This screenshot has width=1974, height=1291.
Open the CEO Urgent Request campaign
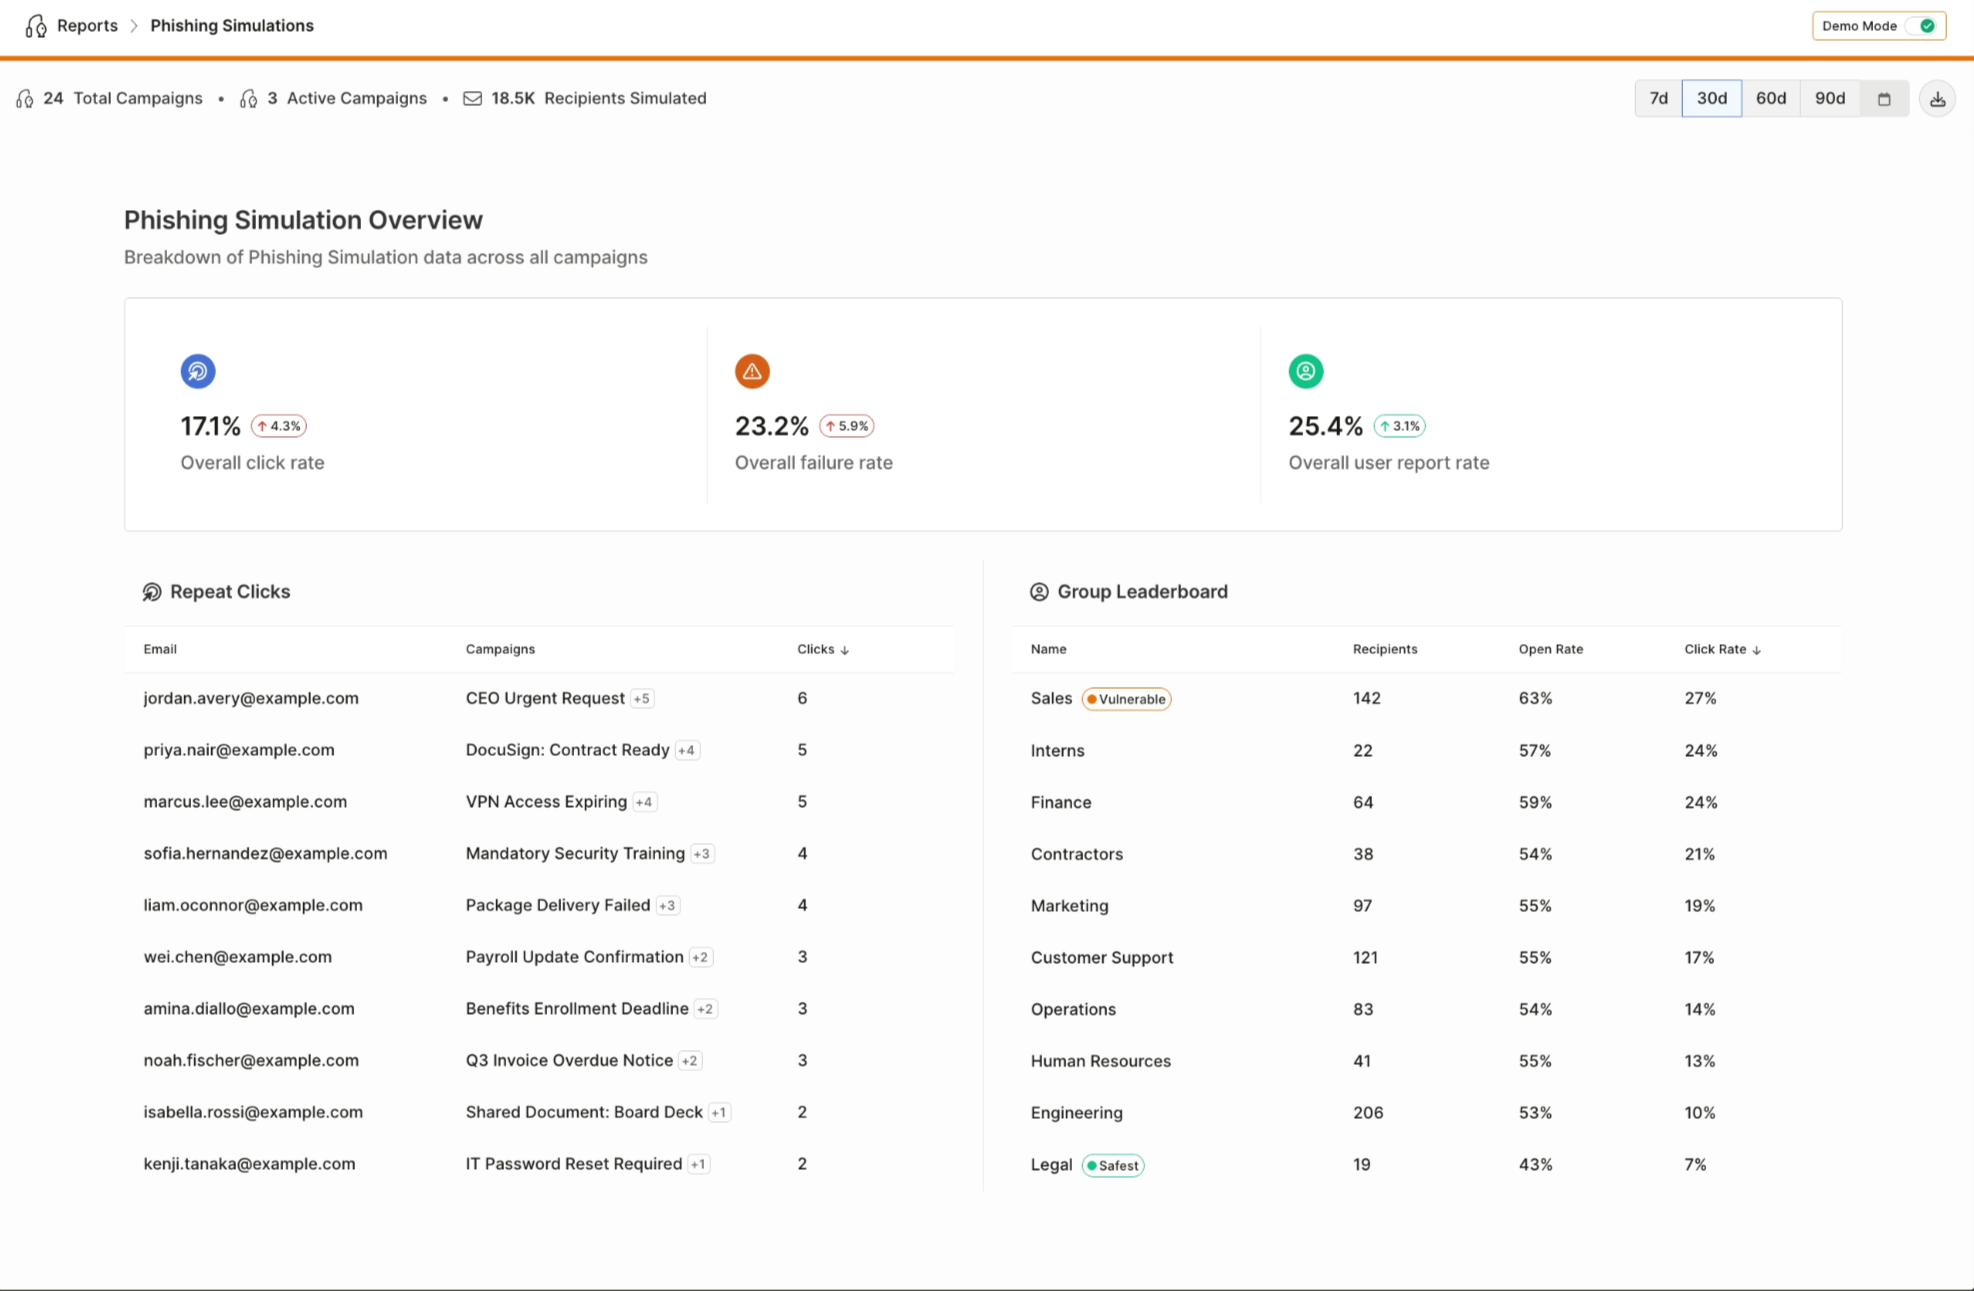[545, 698]
